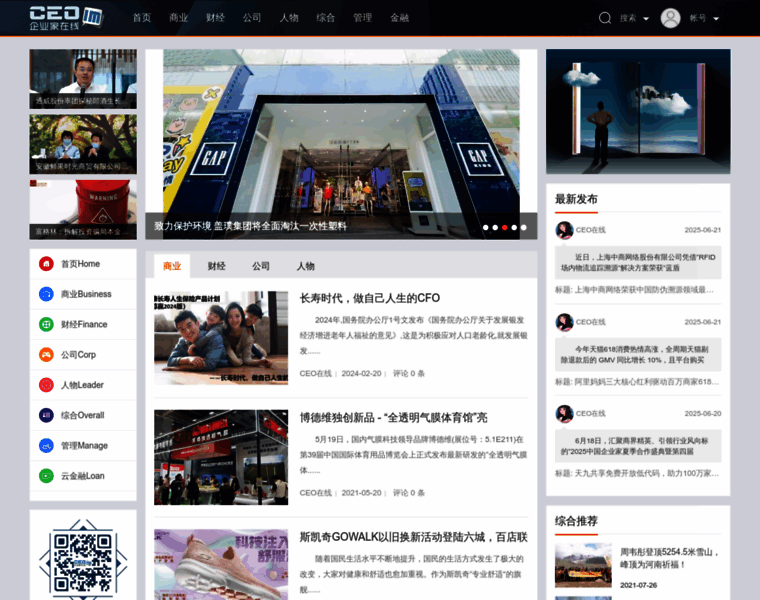
Task: Open article 长寿时代，做自己人生的CFO
Action: click(370, 298)
